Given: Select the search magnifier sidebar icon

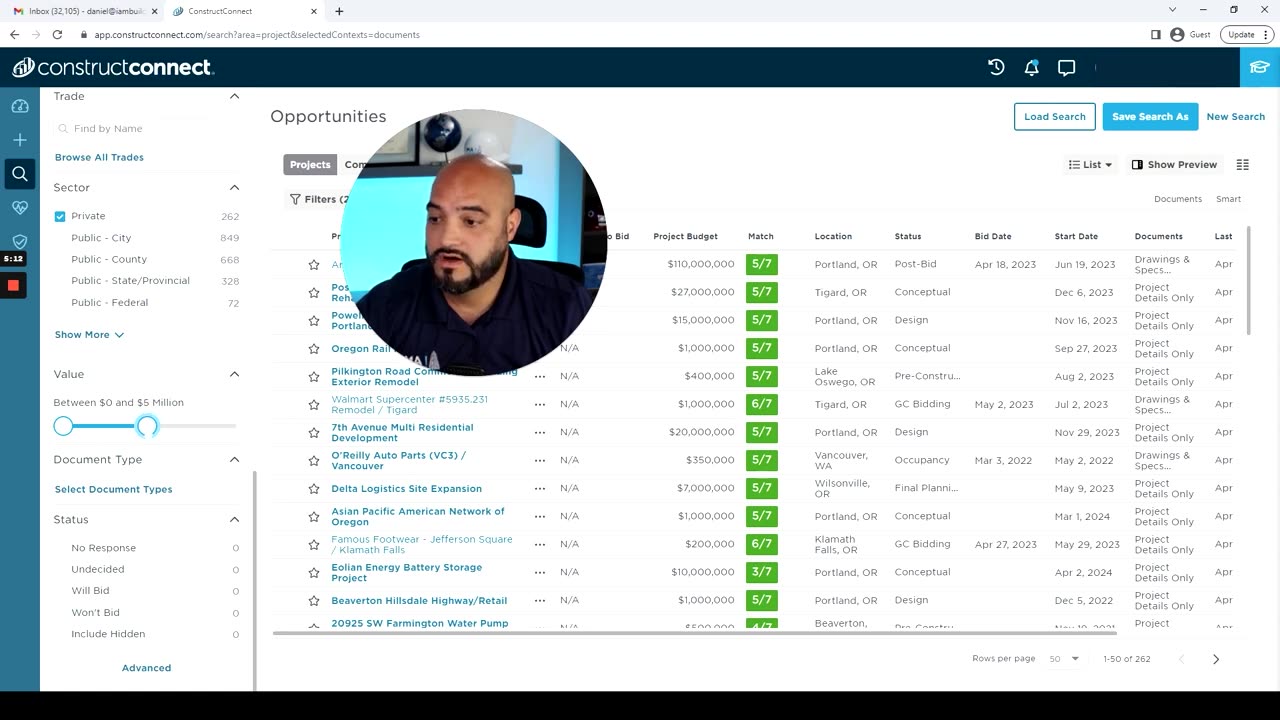Looking at the screenshot, I should tap(20, 174).
